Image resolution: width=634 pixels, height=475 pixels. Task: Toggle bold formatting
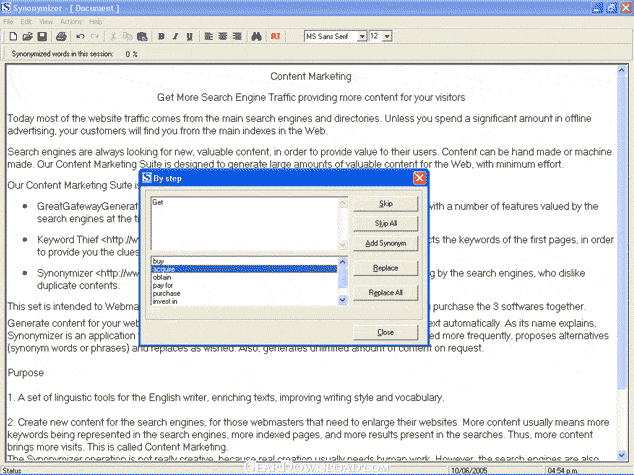(x=161, y=36)
